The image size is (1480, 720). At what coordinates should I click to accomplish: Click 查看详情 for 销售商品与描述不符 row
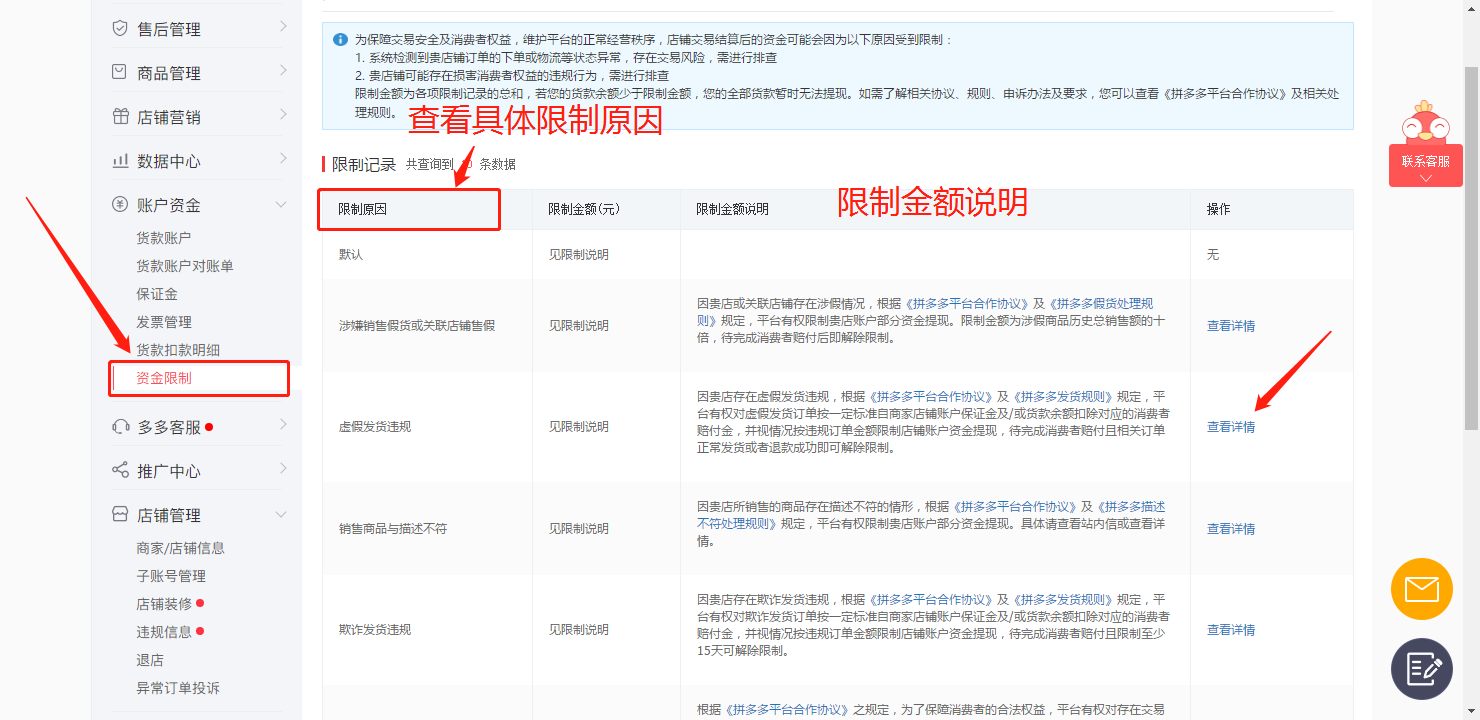coord(1231,529)
